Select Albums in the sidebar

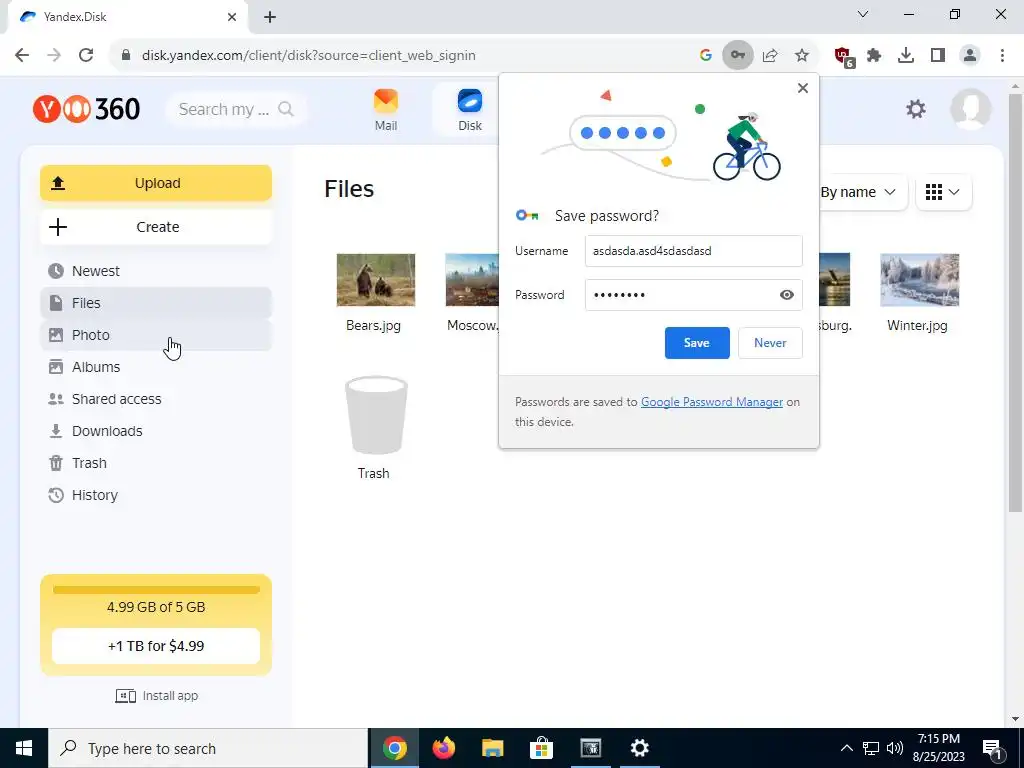[156, 367]
